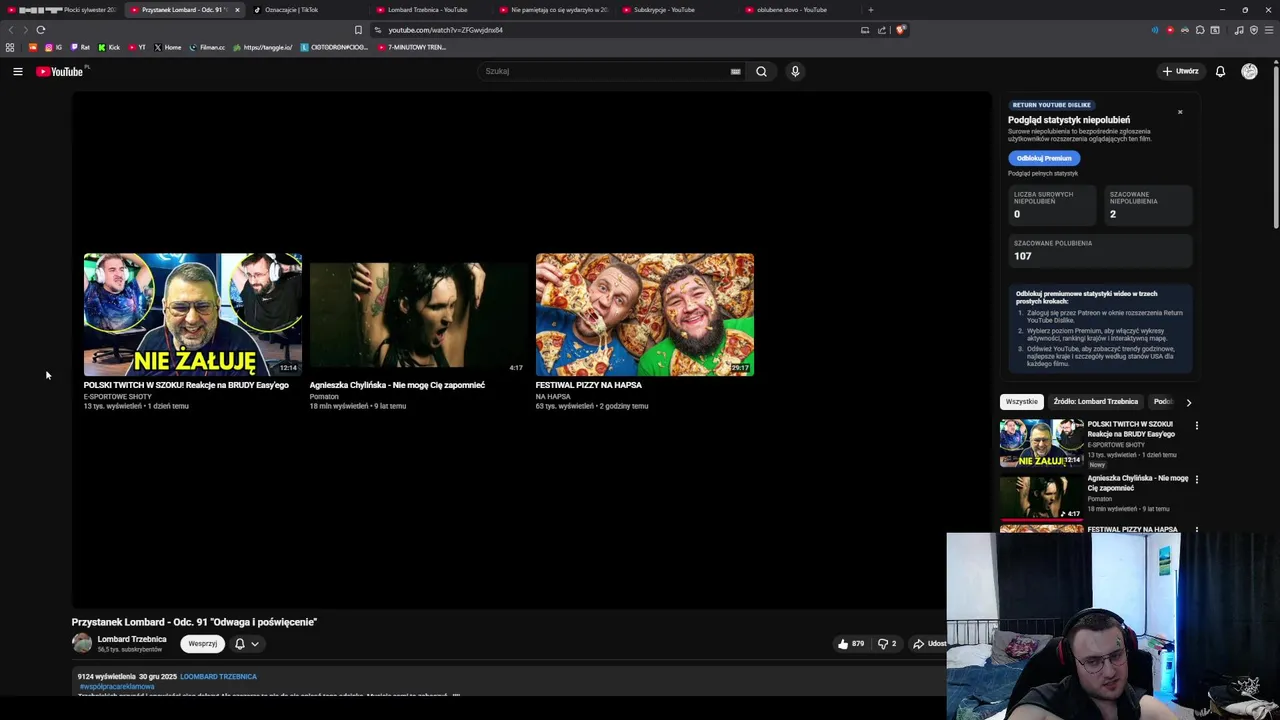
Task: Open options for POLSKI TWITCH sidebar video
Action: [1196, 425]
